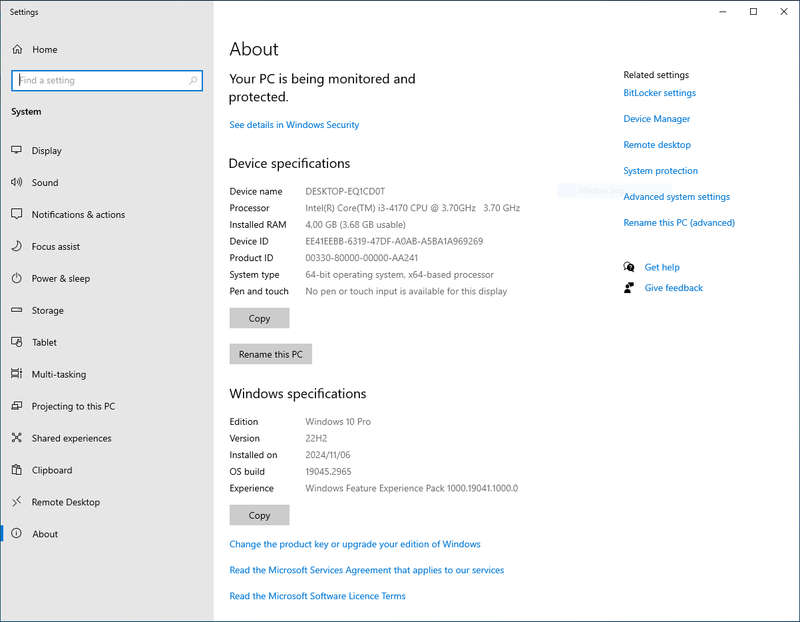Copy the Windows specifications
This screenshot has height=622, width=800.
tap(259, 515)
